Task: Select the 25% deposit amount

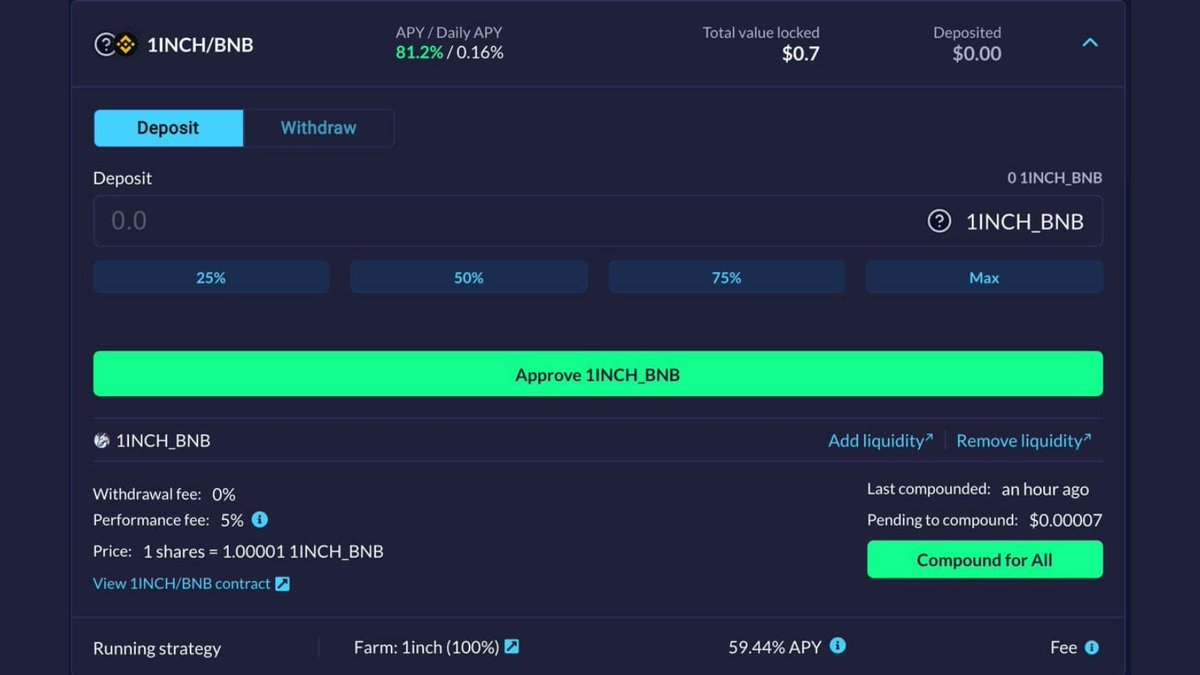Action: click(211, 278)
